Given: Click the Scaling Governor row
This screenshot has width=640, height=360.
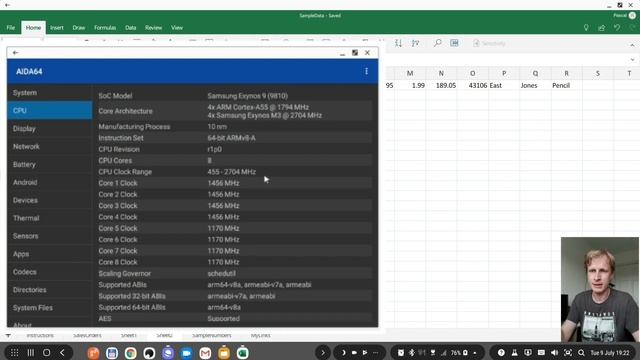Looking at the screenshot, I should pos(235,273).
